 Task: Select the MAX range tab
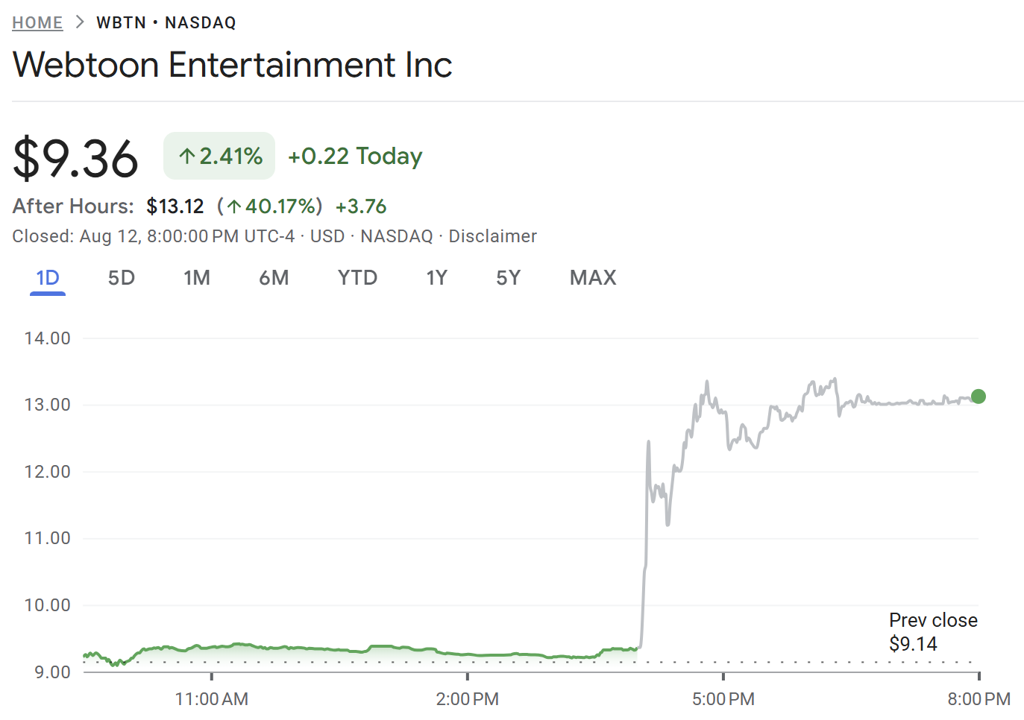click(593, 278)
